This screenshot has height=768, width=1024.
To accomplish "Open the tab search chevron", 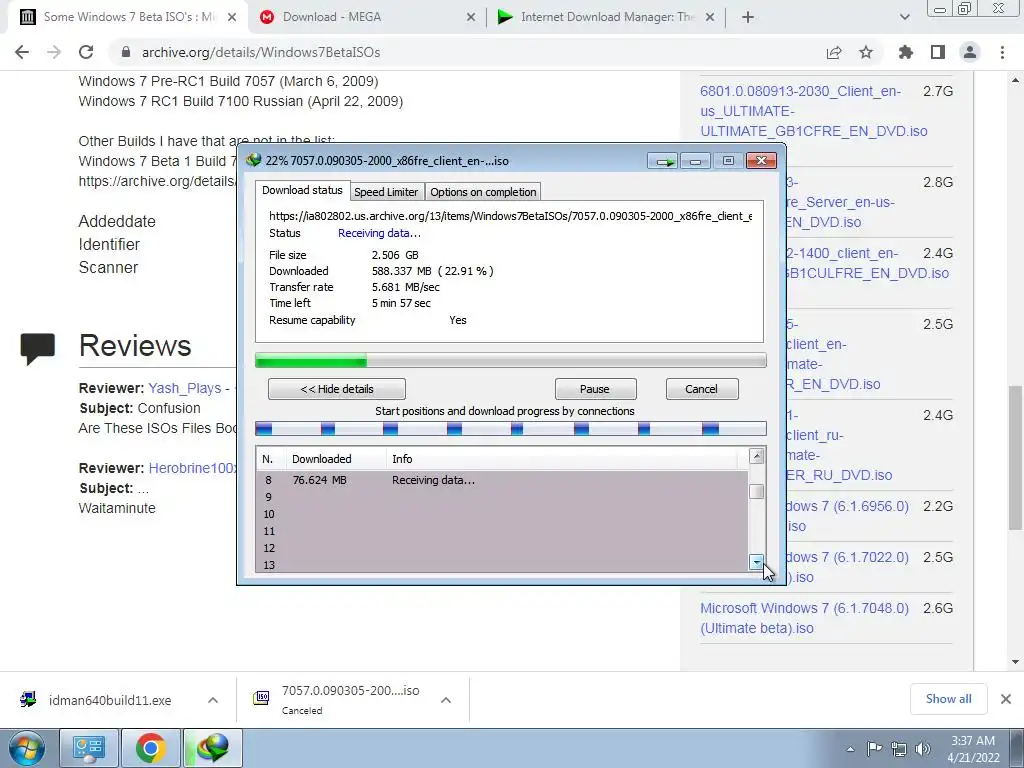I will click(904, 17).
